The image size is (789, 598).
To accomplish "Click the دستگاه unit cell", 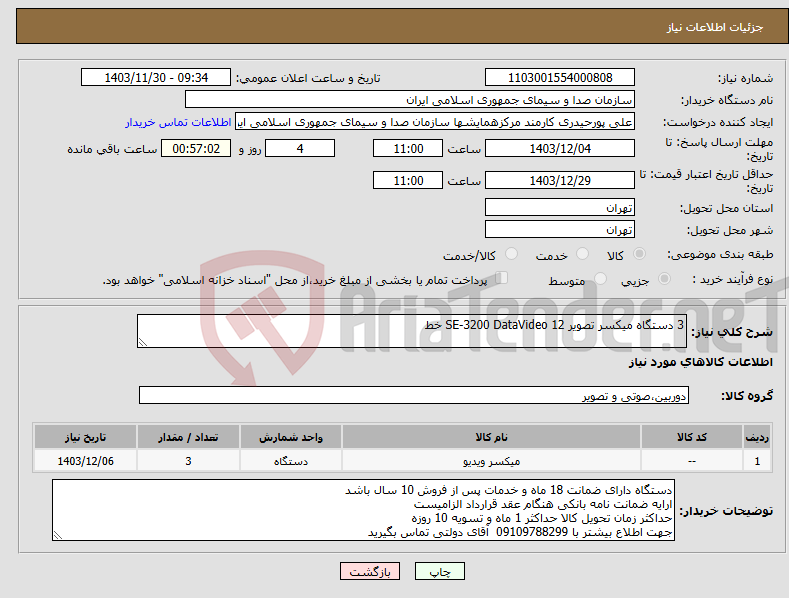I will [291, 461].
